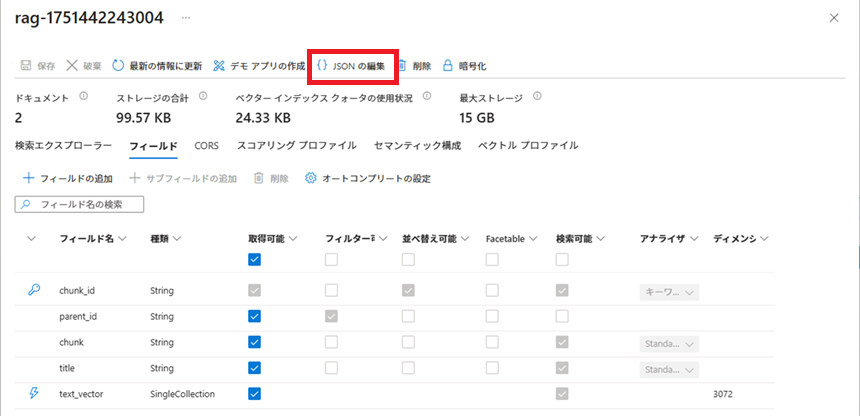Viewport: 860px width, 416px height.
Task: Click the 24.33 KB vector quota value
Action: pos(263,117)
